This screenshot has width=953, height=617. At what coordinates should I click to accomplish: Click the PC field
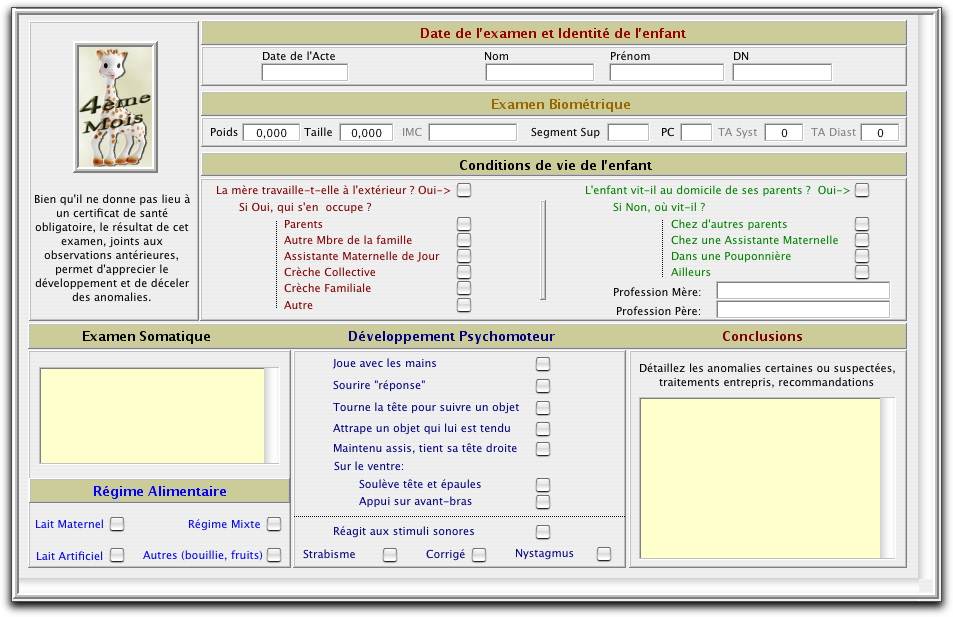pyautogui.click(x=696, y=133)
